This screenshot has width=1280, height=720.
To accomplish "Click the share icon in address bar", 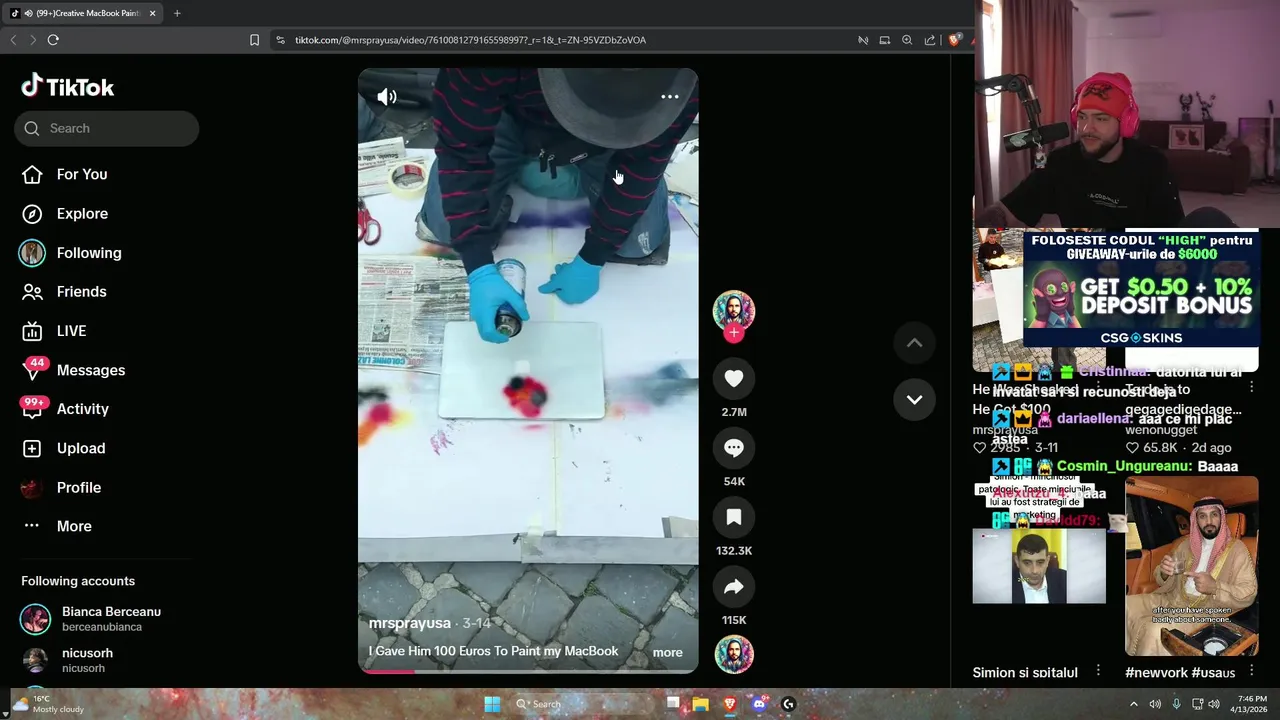I will [x=930, y=40].
